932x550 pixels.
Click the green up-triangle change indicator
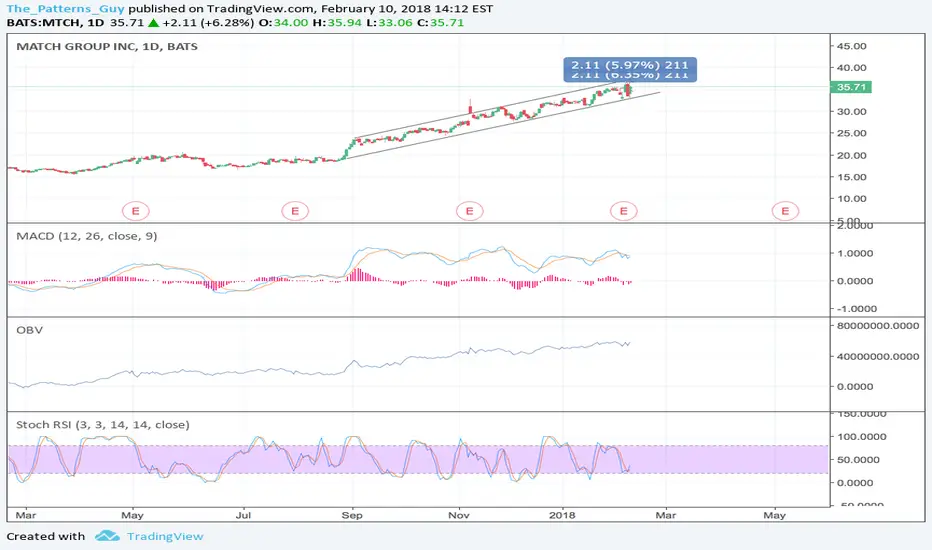pyautogui.click(x=153, y=23)
